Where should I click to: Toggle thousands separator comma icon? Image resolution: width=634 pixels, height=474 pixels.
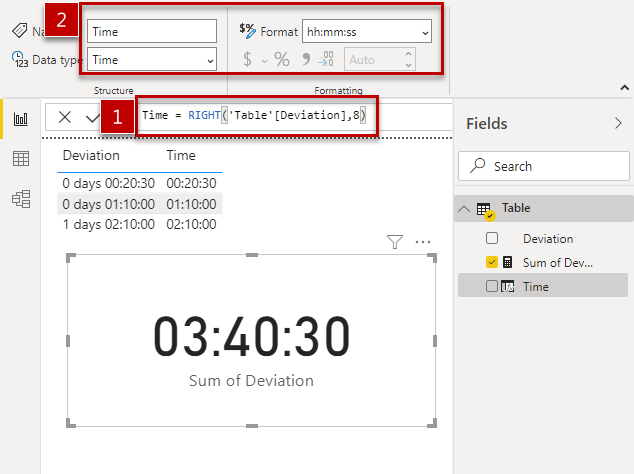click(x=306, y=59)
